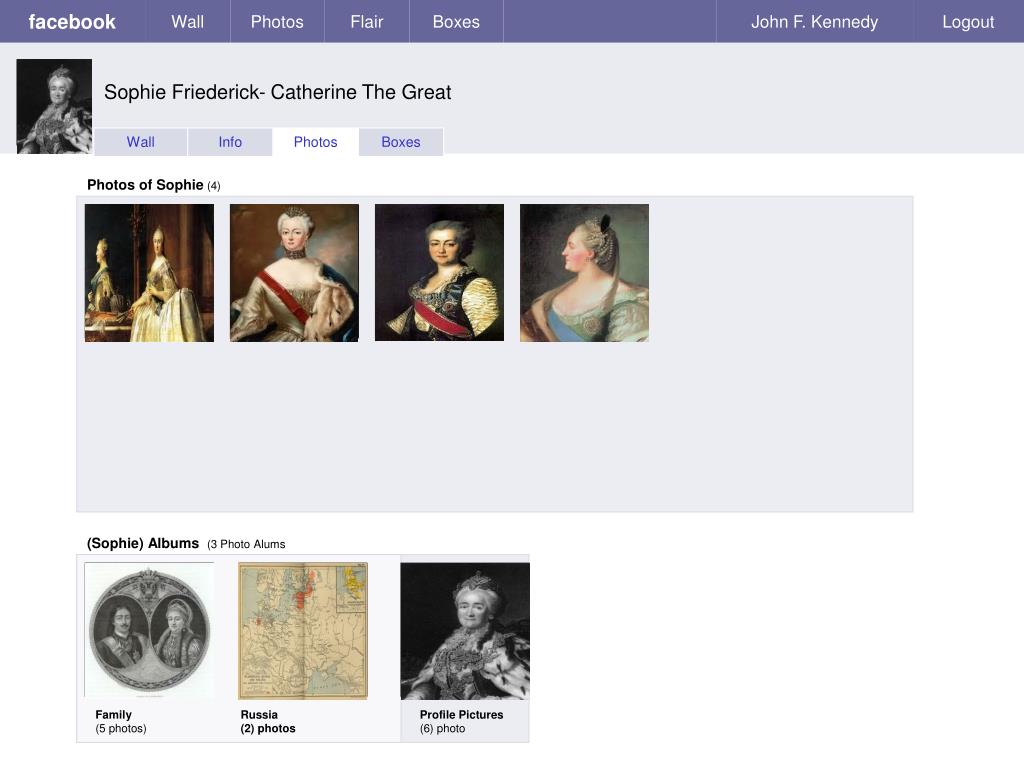Switch to the profile Wall tab

coord(140,142)
